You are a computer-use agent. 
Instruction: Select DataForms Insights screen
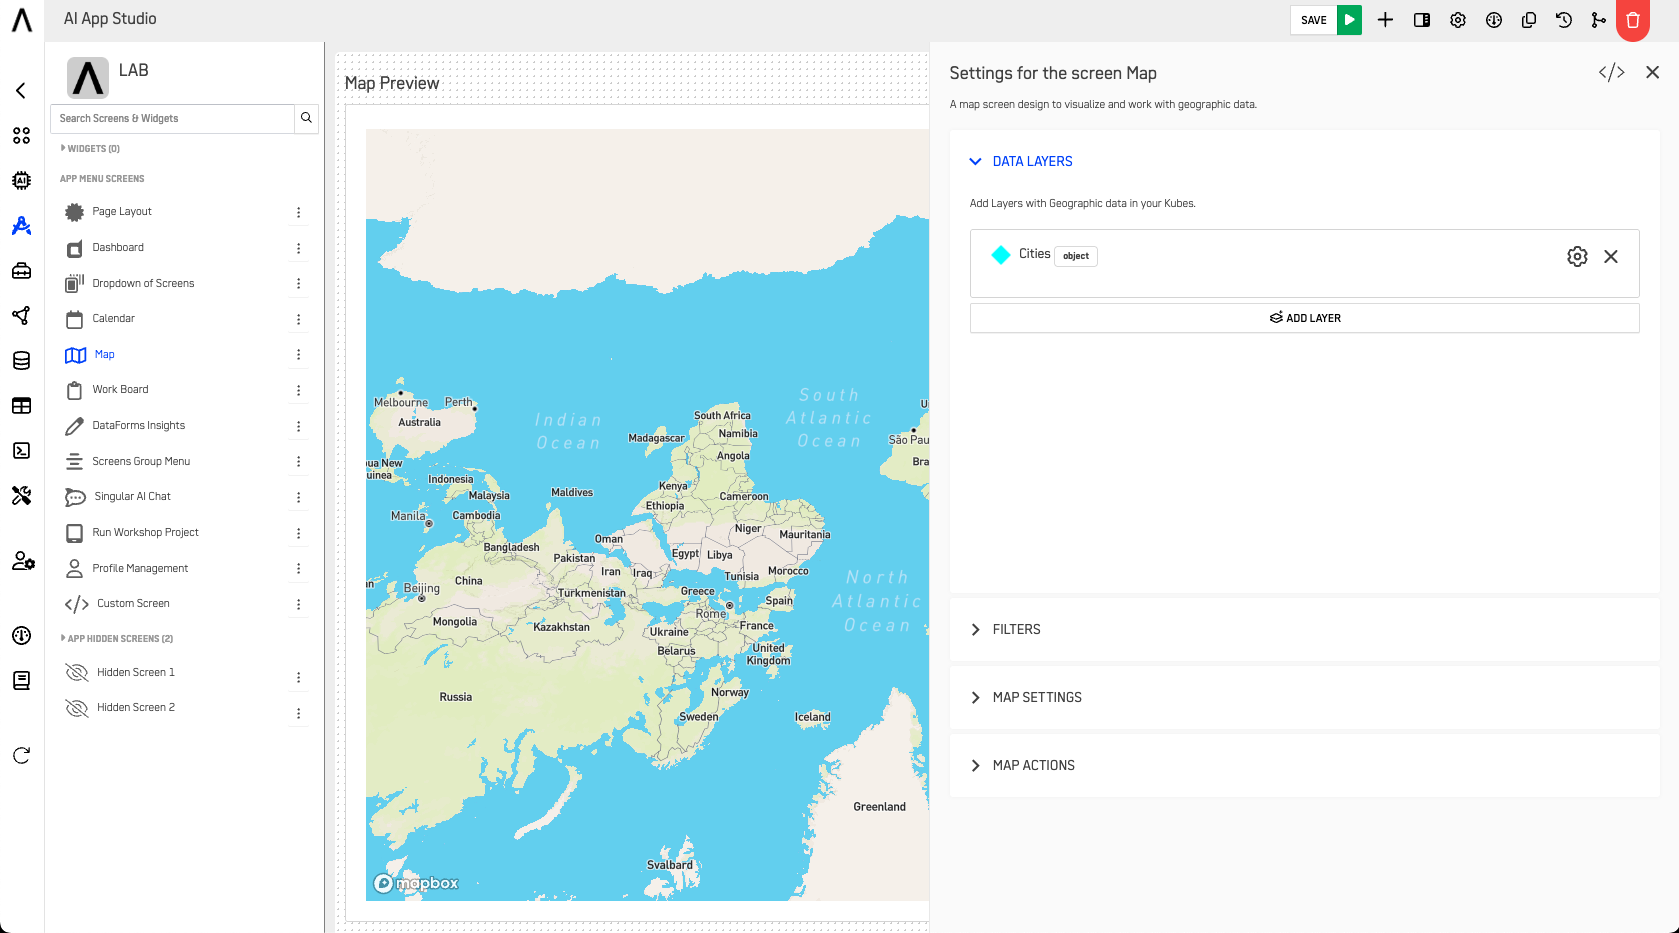coord(138,426)
